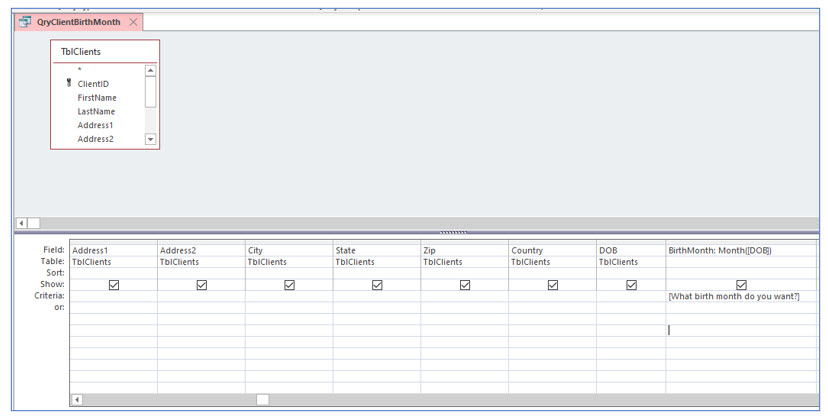Click the TblClients field list scrollbar thumb
This screenshot has height=418, width=828.
(150, 92)
